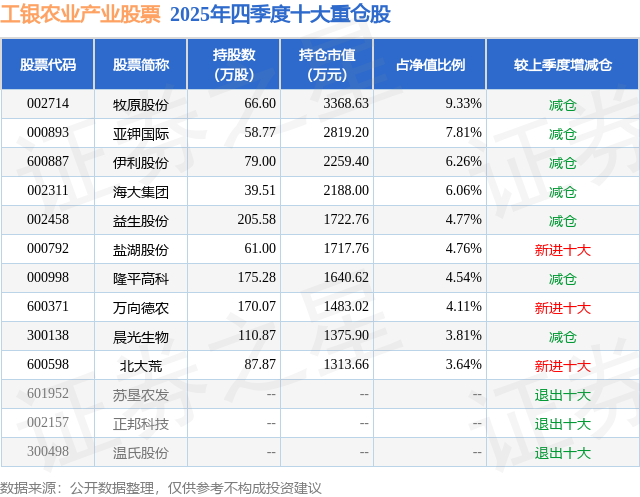Screen dimensions: 640x497
Task: Click net value ratio 9.33%
Action: tap(463, 104)
